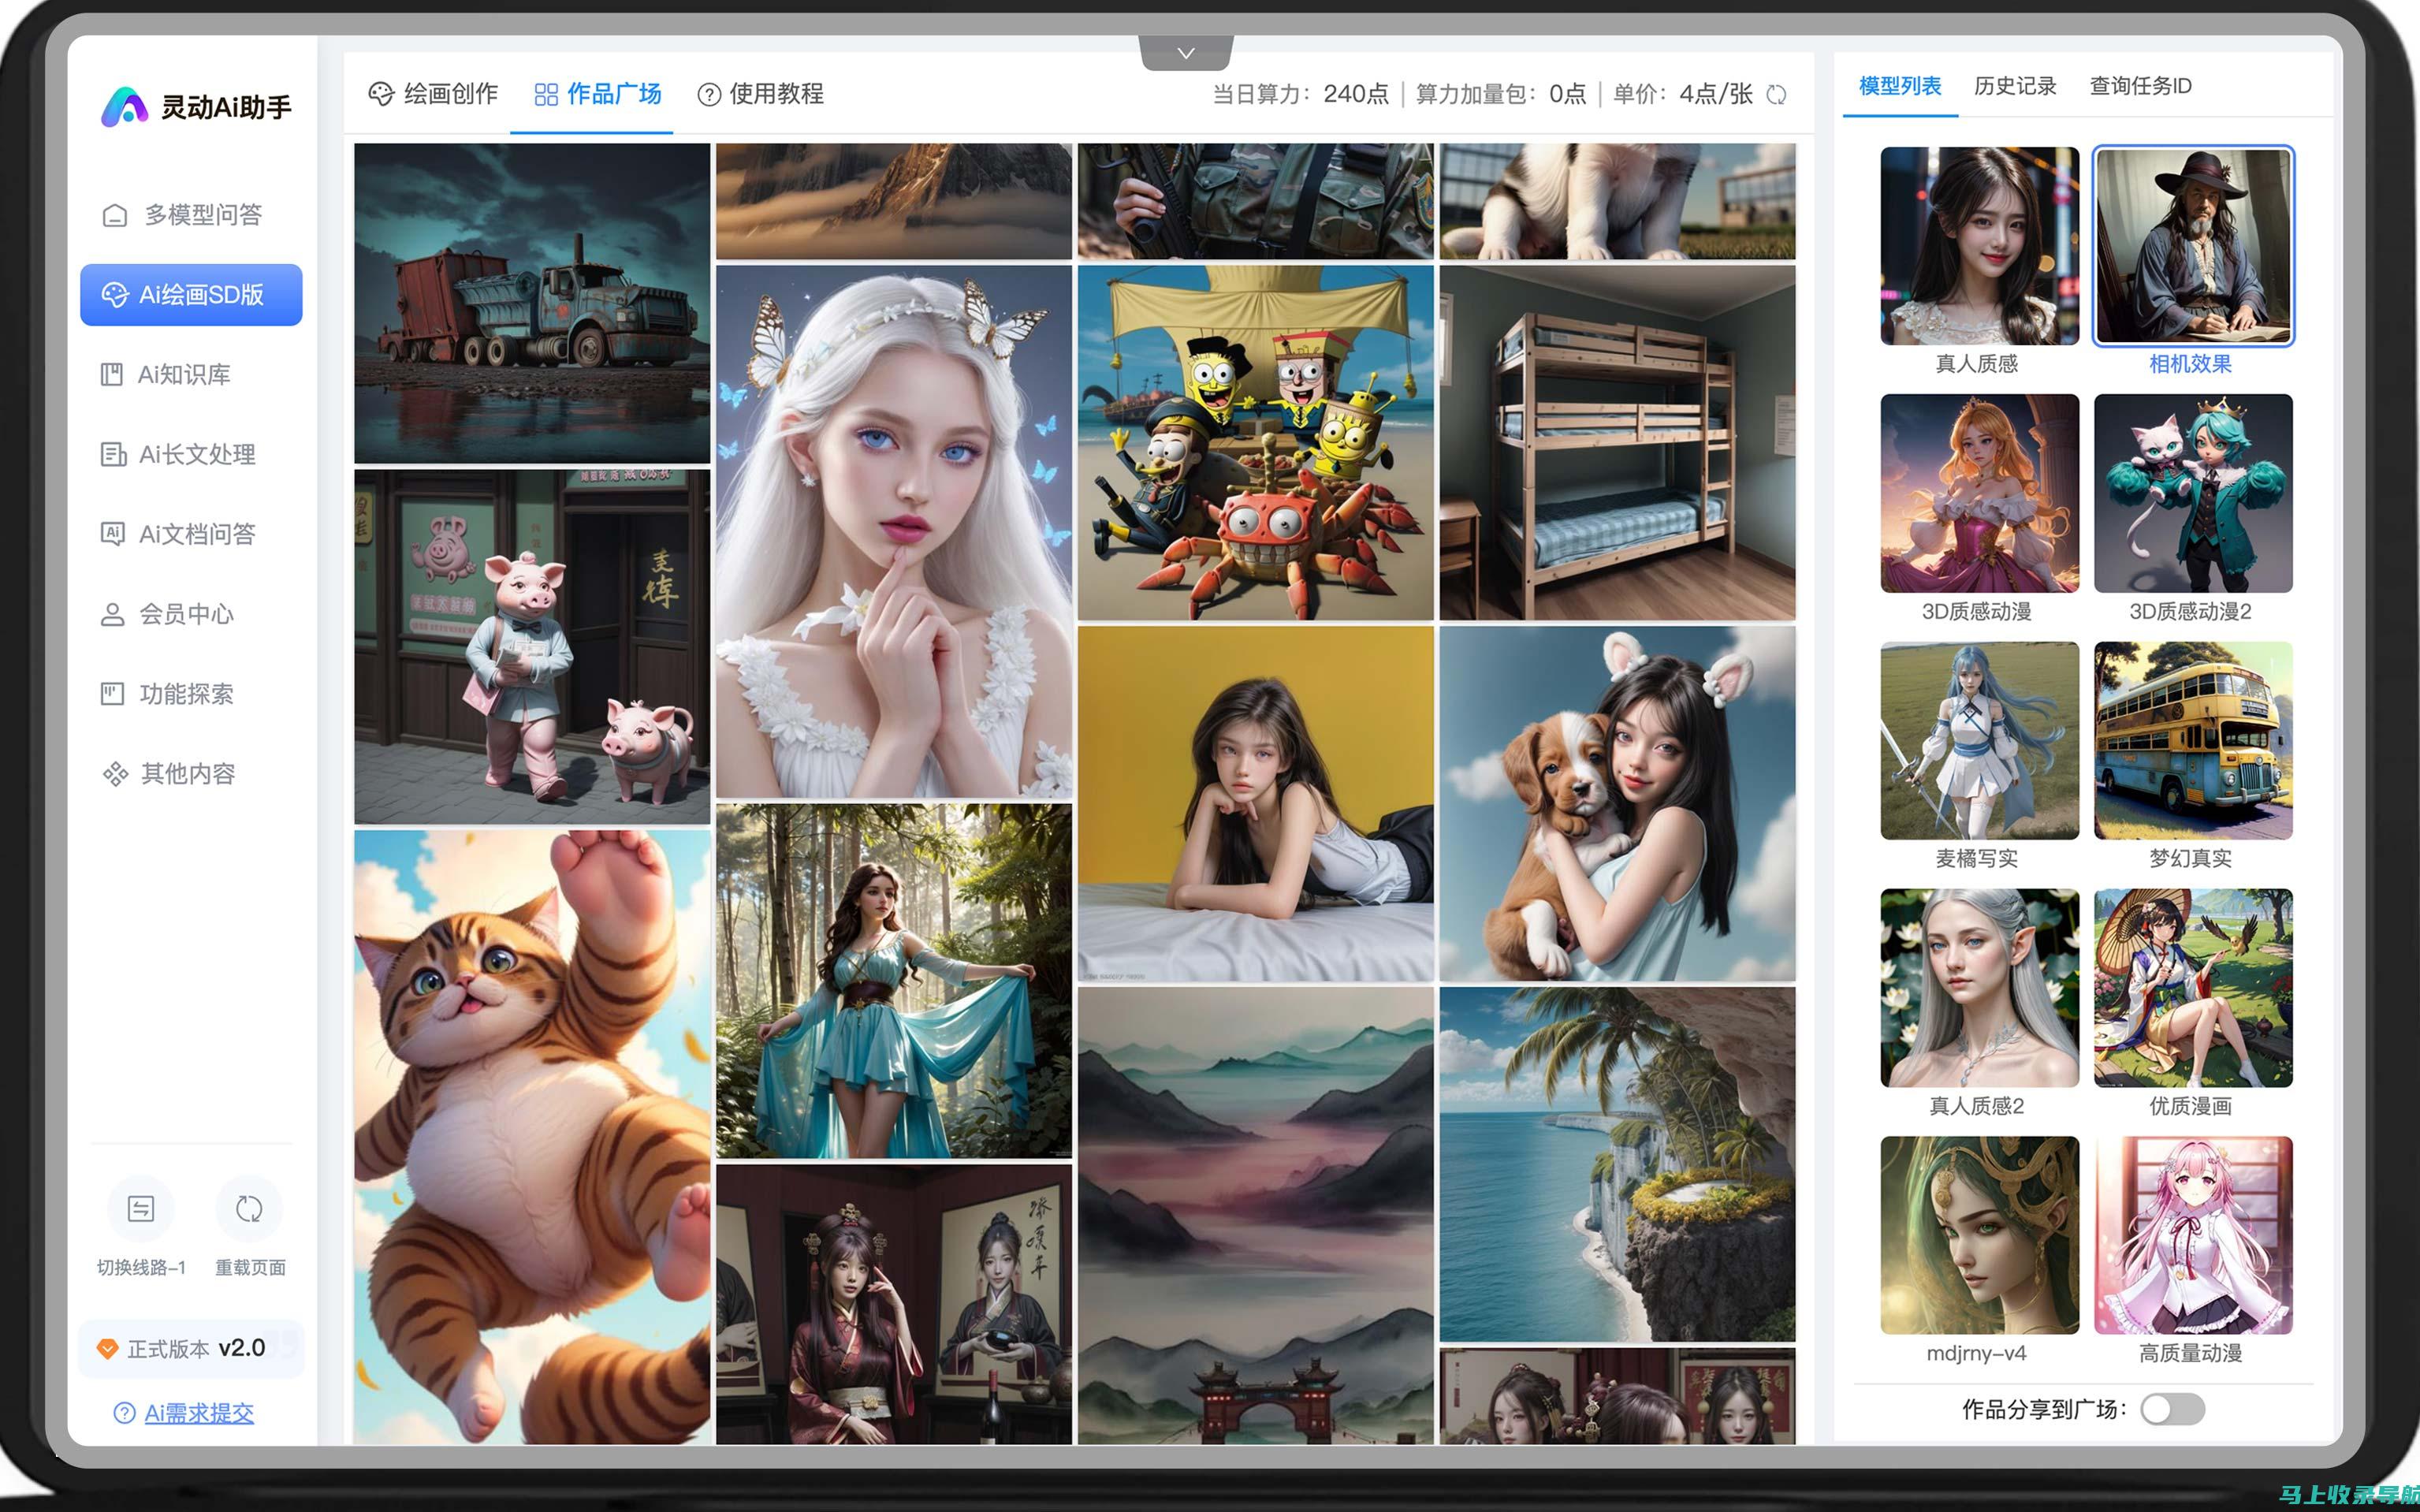This screenshot has width=2420, height=1512.
Task: Choose the 3D质感动漫 model thumbnail
Action: [x=1979, y=493]
